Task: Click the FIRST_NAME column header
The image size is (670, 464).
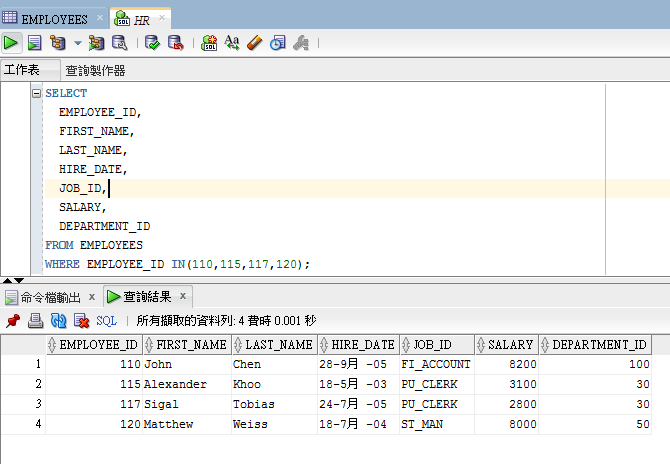Action: click(187, 345)
